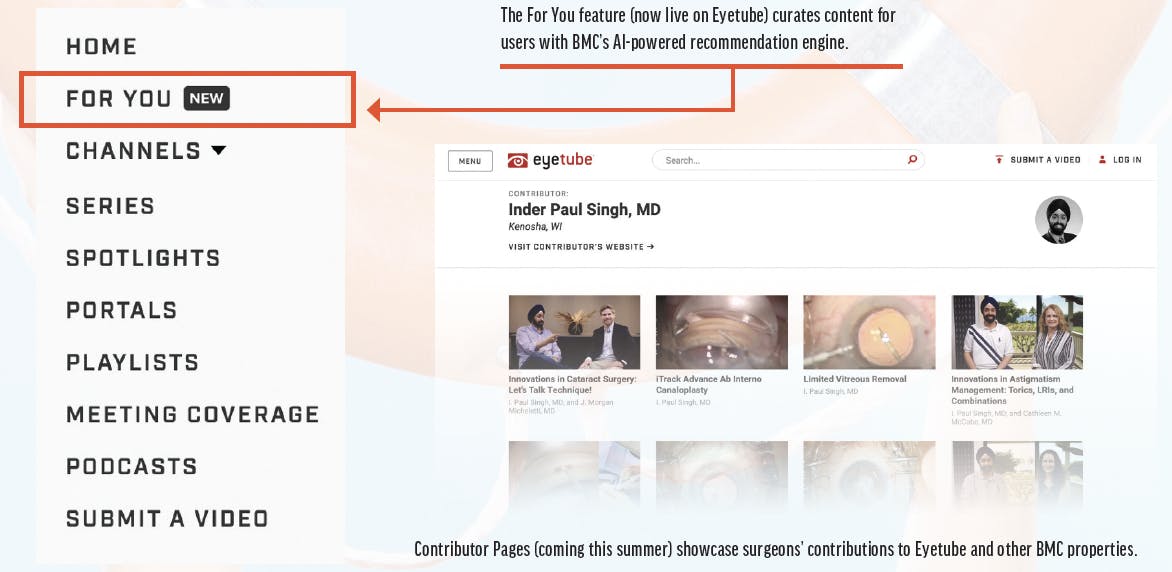Viewport: 1172px width, 572px height.
Task: Open Podcasts from the side menu
Action: 132,466
